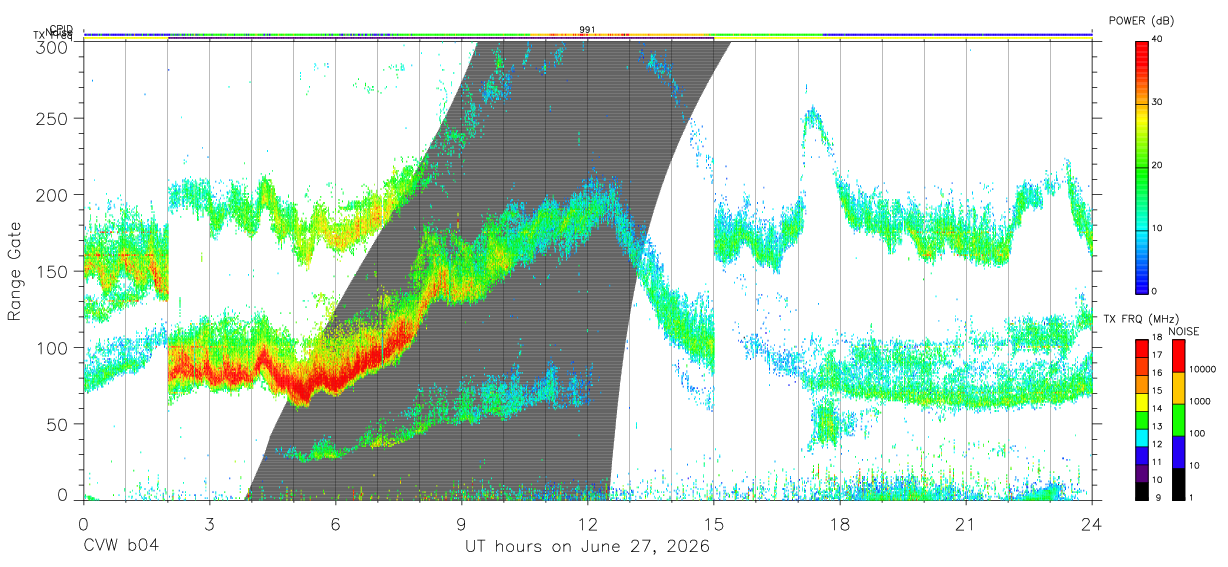Screen dimensions: 1228x567
Task: Click the "250" range gate tick label
Action: 53,118
